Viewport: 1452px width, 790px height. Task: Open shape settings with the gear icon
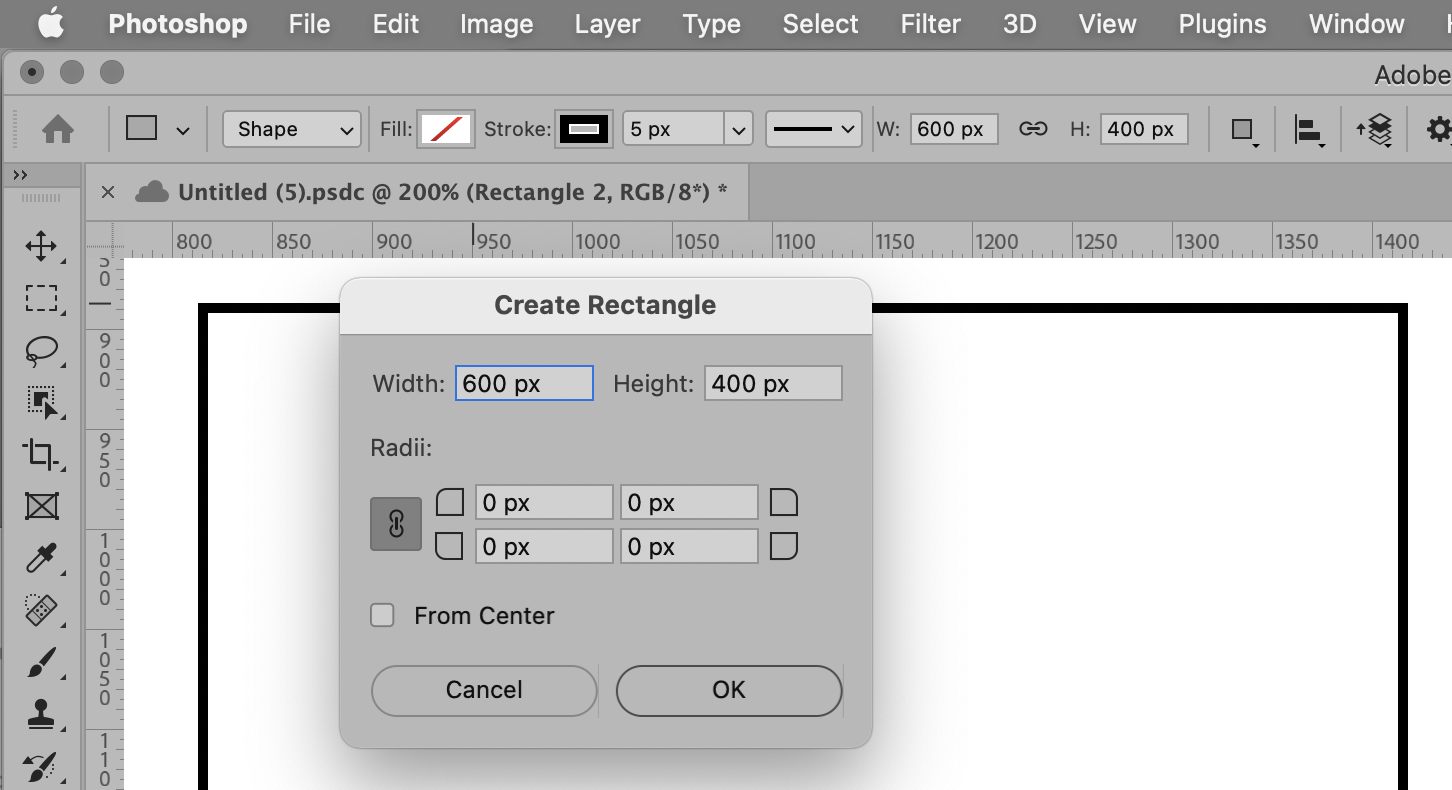point(1438,129)
